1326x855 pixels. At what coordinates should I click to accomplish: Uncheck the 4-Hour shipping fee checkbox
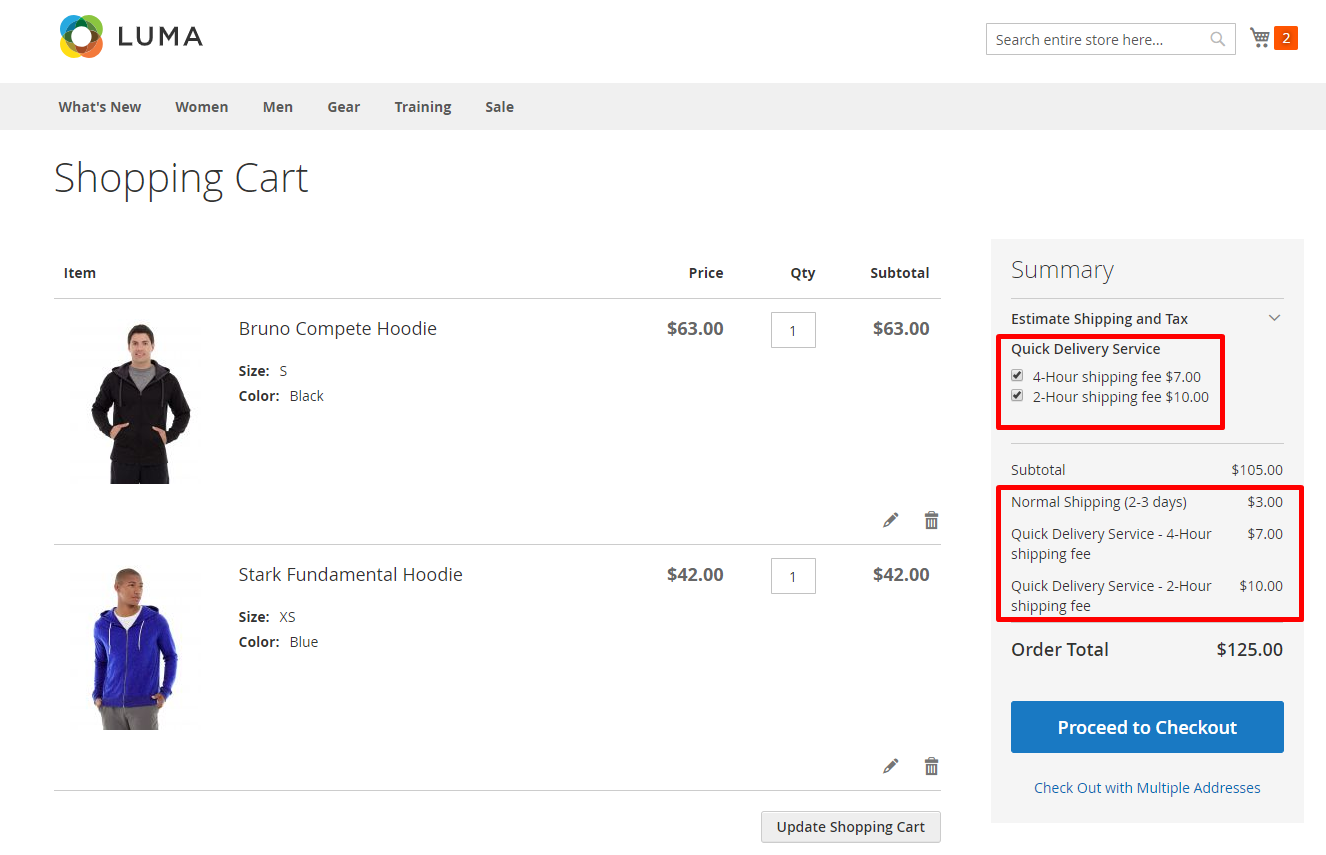click(1017, 376)
